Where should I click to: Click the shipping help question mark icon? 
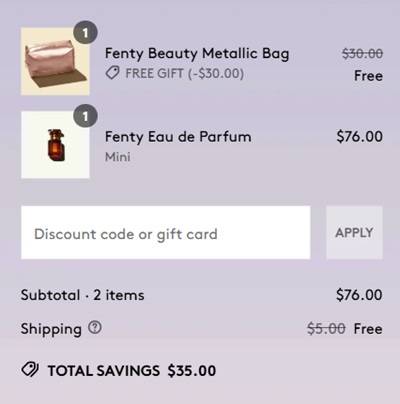coord(95,328)
